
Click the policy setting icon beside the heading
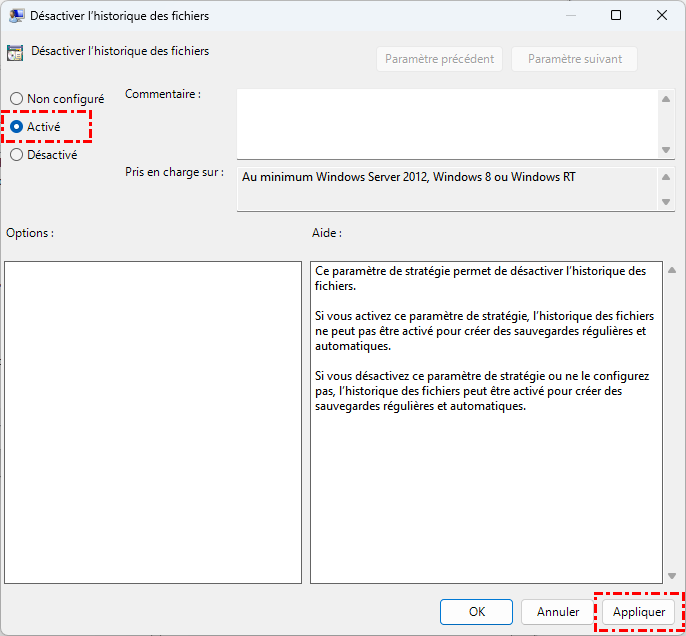click(15, 53)
